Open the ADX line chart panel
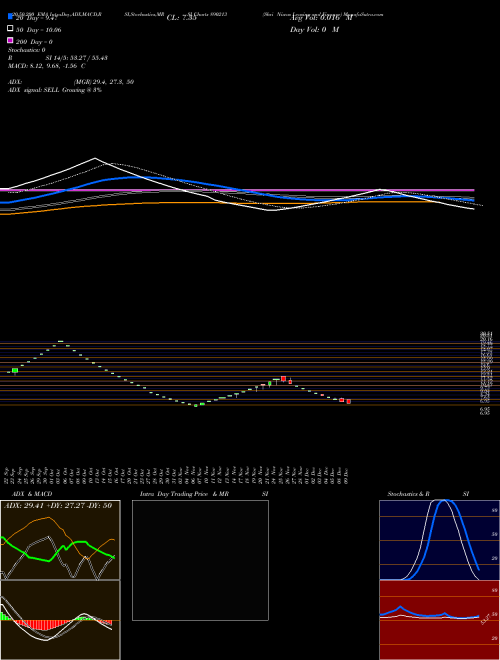 point(60,540)
